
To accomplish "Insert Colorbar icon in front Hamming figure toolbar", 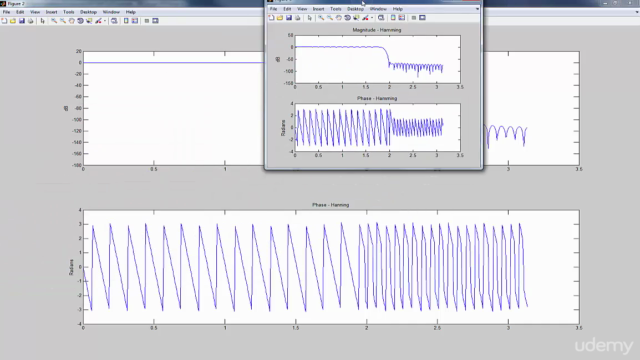I will pyautogui.click(x=393, y=18).
